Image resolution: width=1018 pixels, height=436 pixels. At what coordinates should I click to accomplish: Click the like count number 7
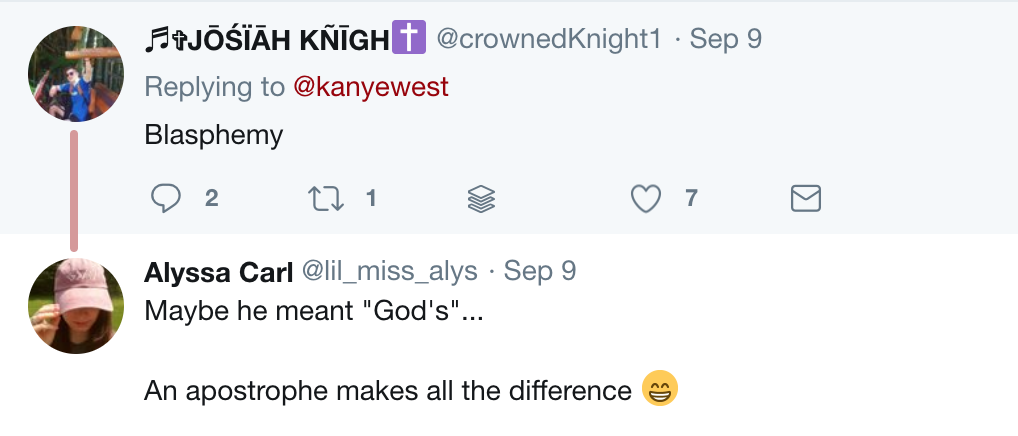[691, 199]
